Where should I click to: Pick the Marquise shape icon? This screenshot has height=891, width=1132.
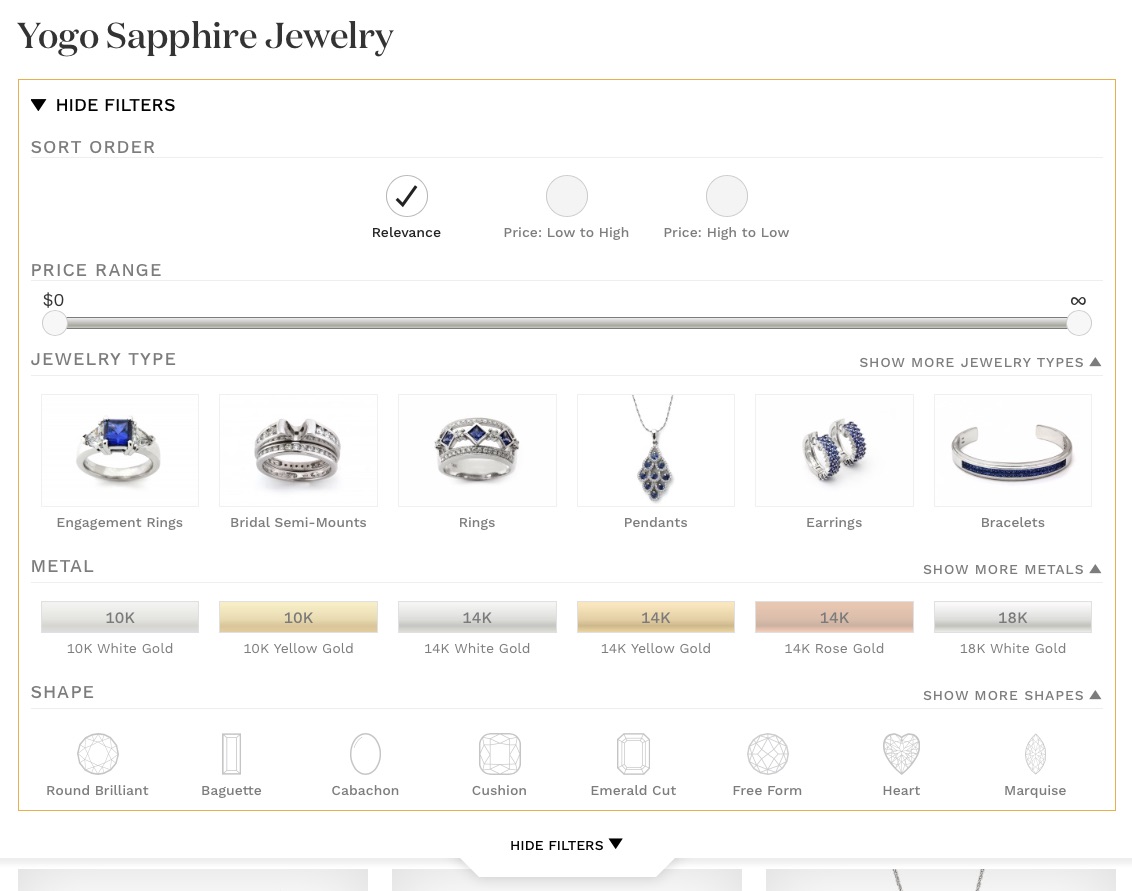[1035, 754]
